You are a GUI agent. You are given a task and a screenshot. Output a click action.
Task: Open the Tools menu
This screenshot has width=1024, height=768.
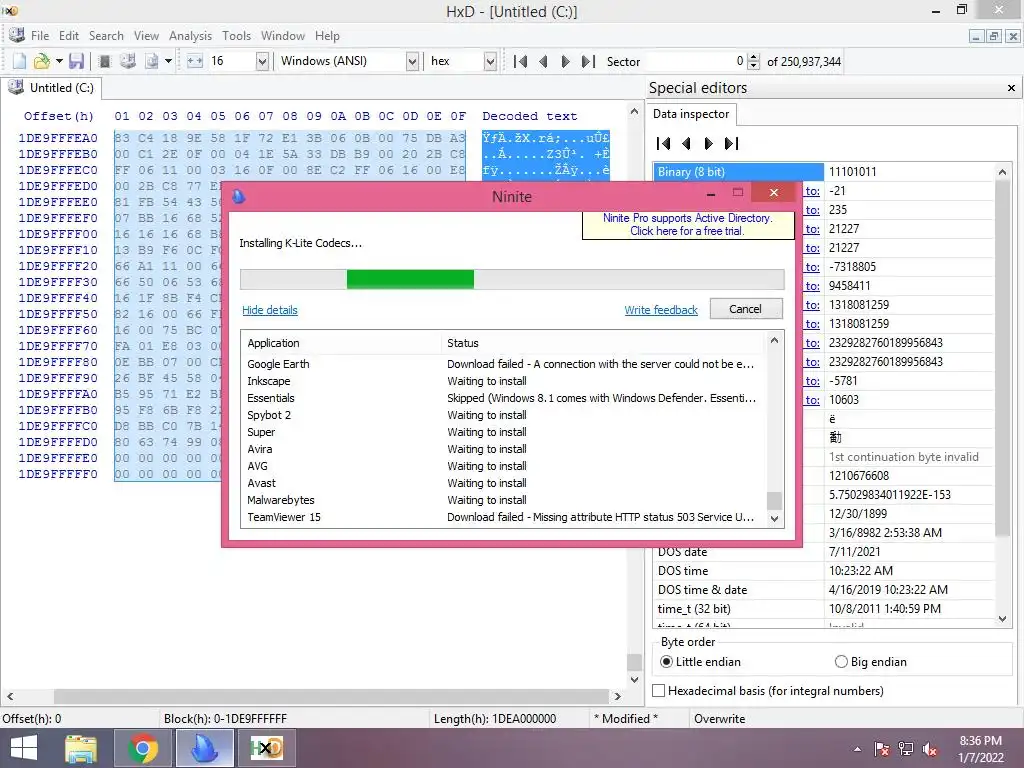pyautogui.click(x=236, y=36)
